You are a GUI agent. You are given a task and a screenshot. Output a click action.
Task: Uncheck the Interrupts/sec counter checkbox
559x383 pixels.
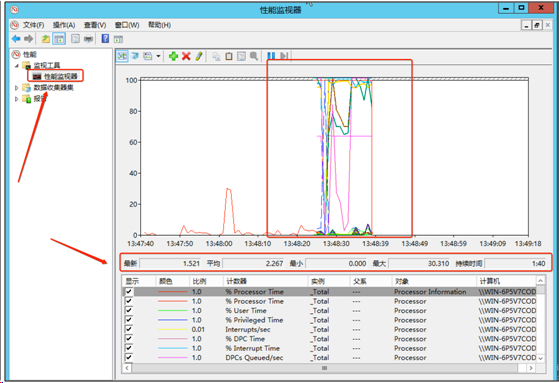click(x=129, y=329)
